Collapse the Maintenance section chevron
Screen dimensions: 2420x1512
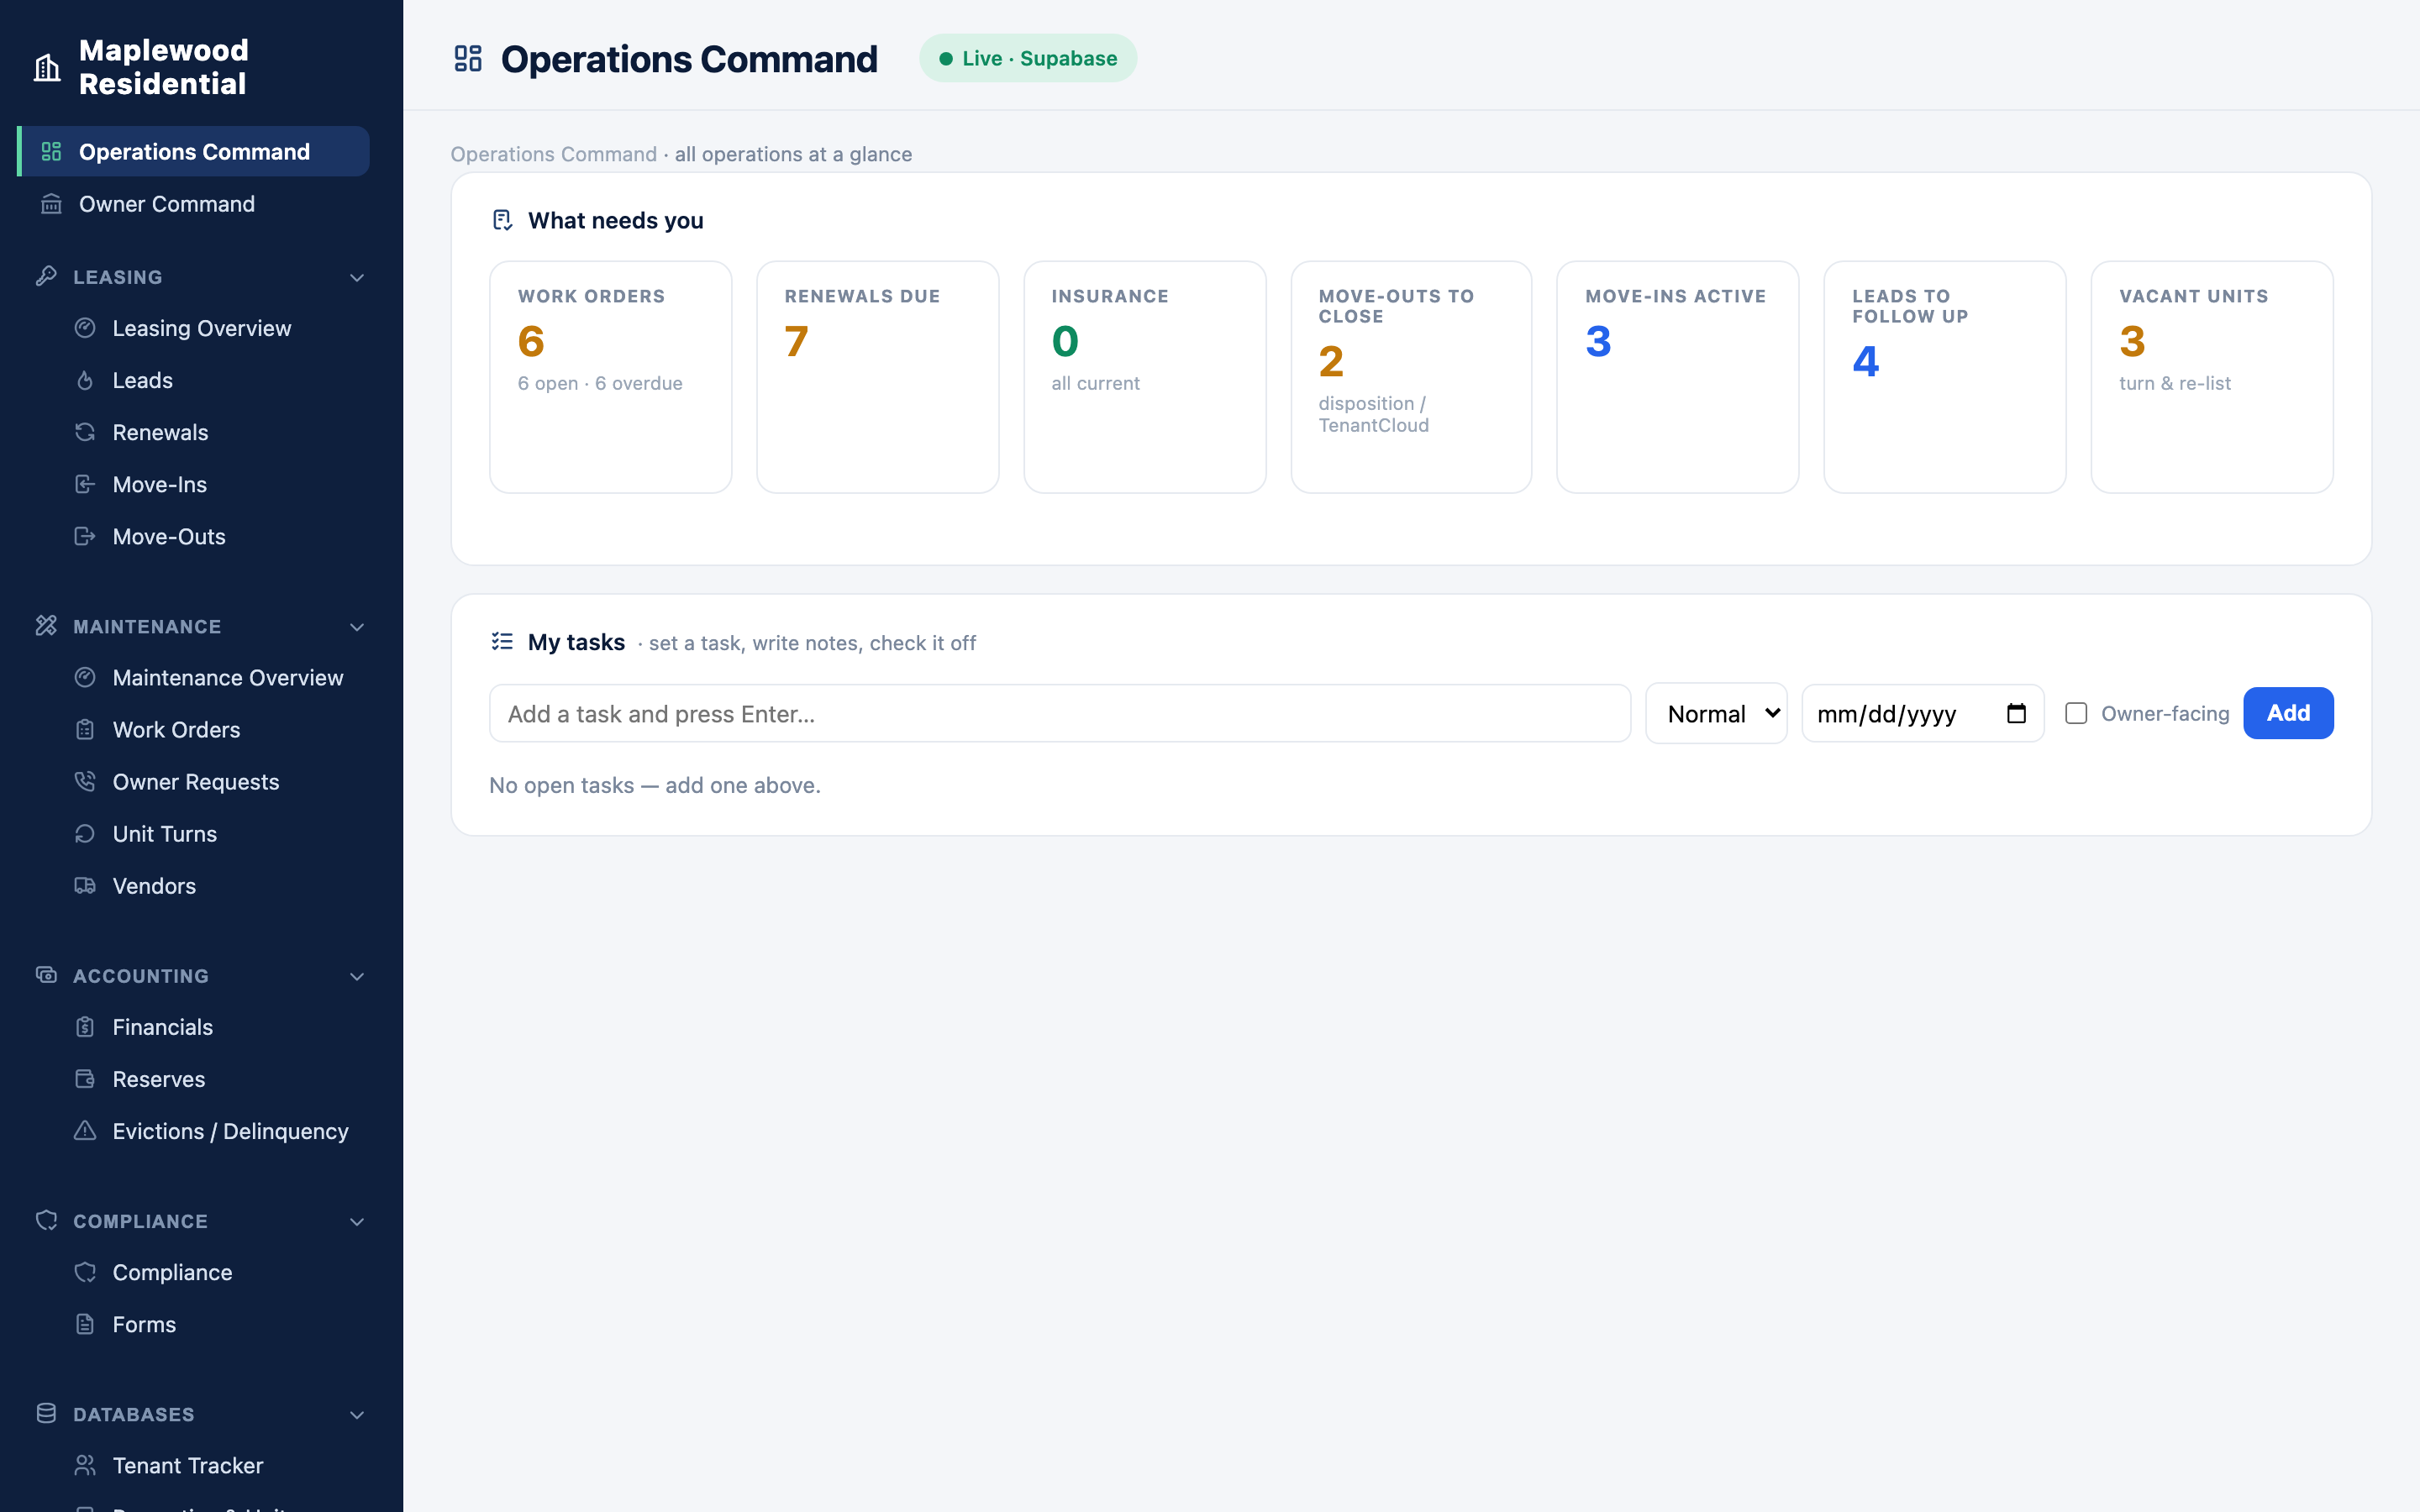[357, 627]
